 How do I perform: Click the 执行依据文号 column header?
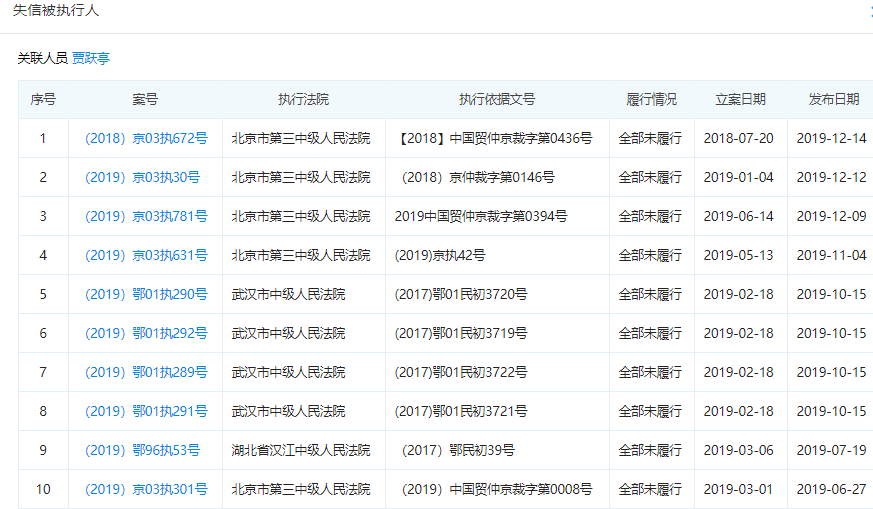(x=497, y=100)
